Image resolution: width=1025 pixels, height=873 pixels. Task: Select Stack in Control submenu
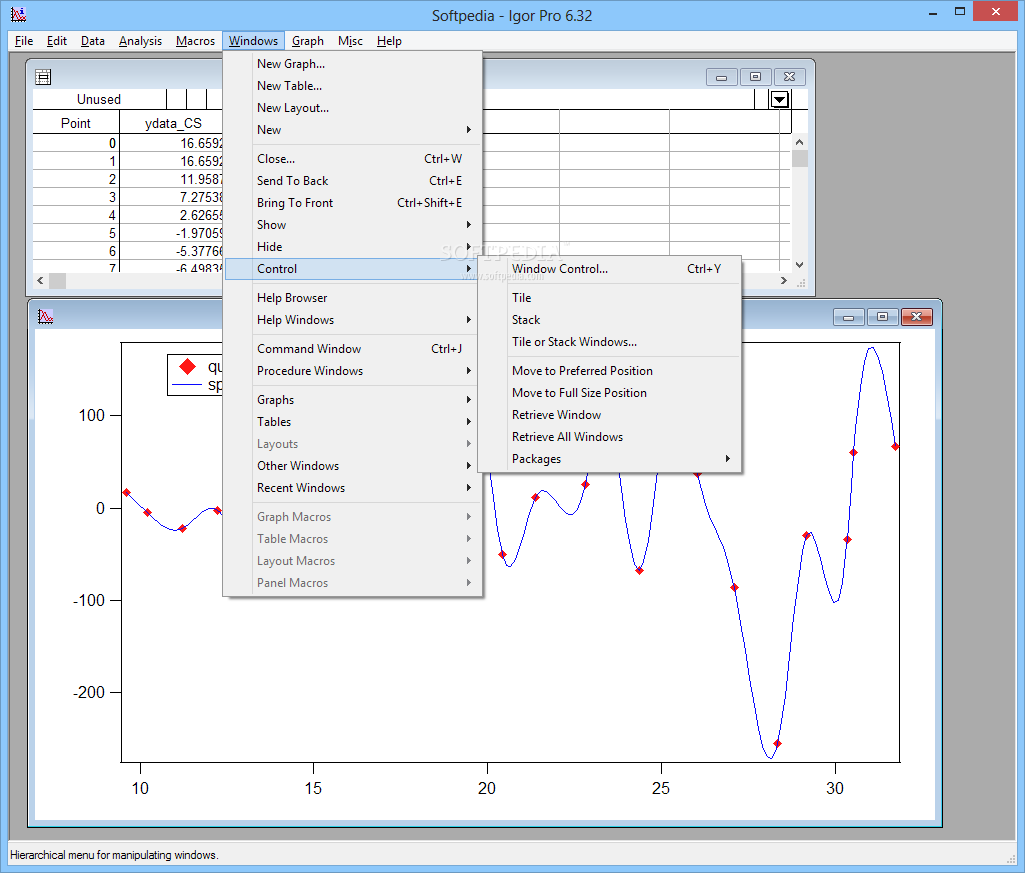coord(610,320)
